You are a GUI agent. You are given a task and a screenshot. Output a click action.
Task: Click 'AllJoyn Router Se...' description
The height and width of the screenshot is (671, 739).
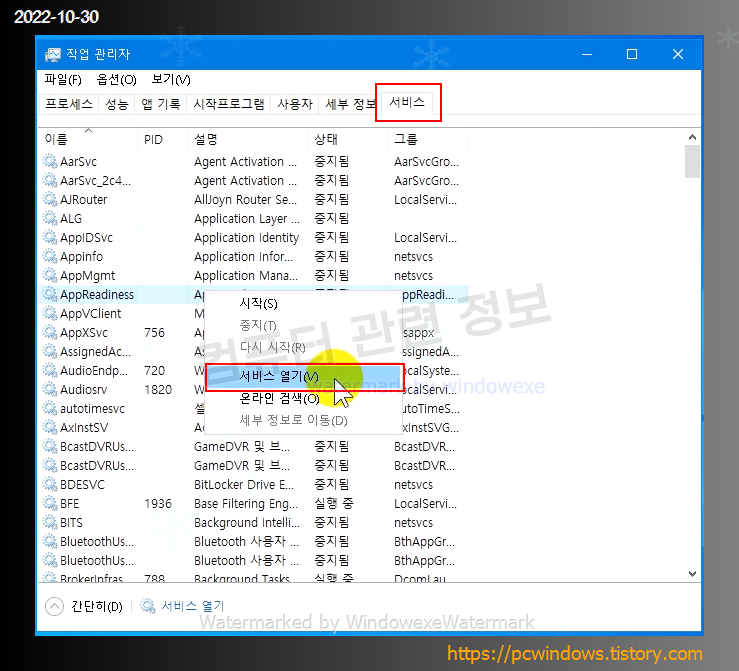point(245,200)
